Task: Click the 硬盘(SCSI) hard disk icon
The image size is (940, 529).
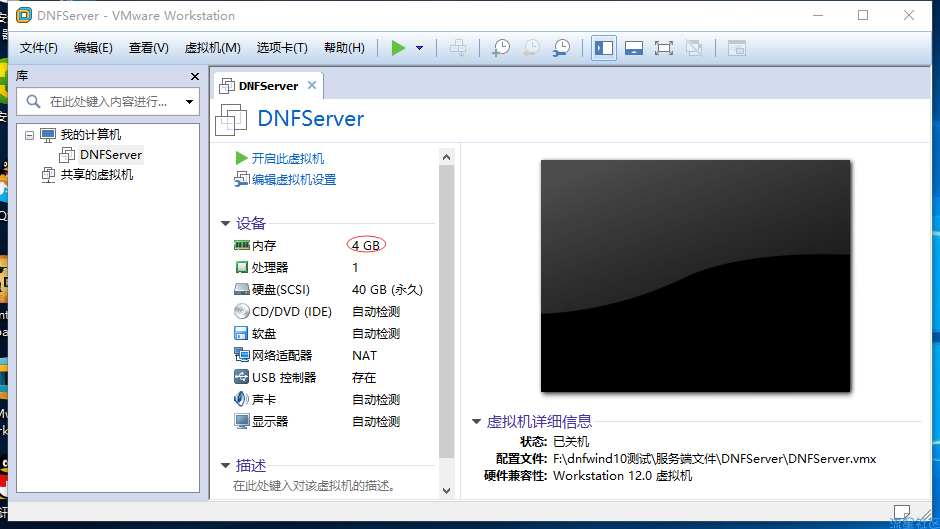Action: tap(242, 290)
